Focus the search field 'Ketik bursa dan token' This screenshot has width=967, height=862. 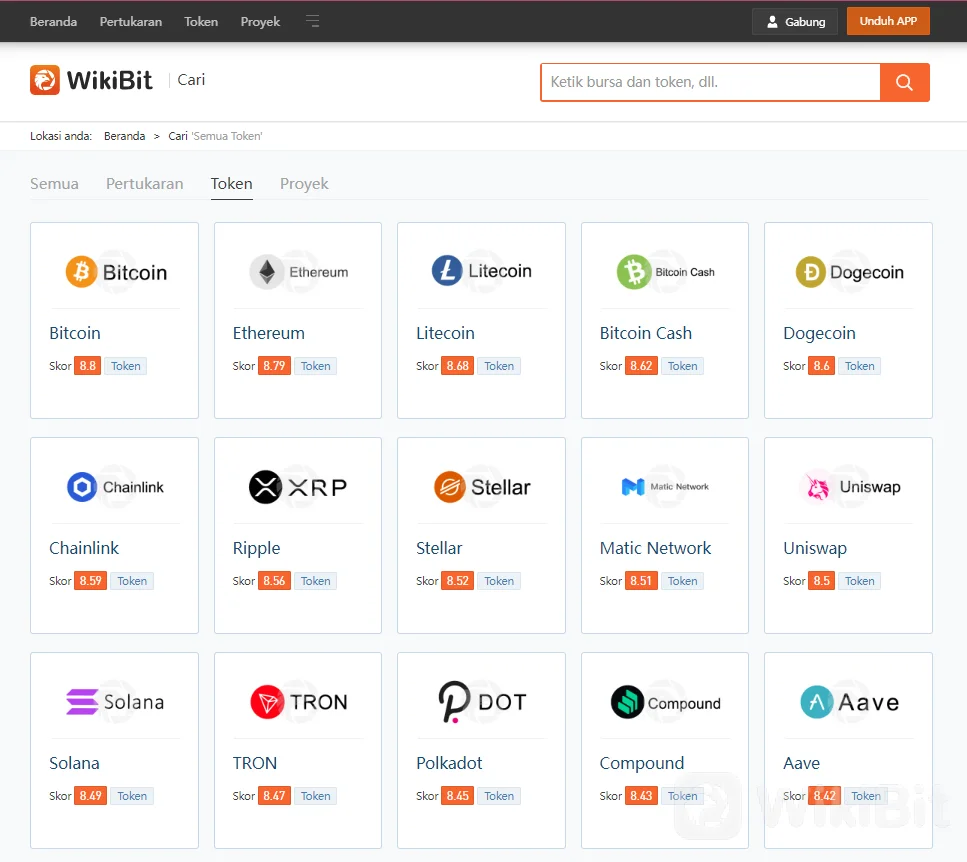click(x=710, y=82)
